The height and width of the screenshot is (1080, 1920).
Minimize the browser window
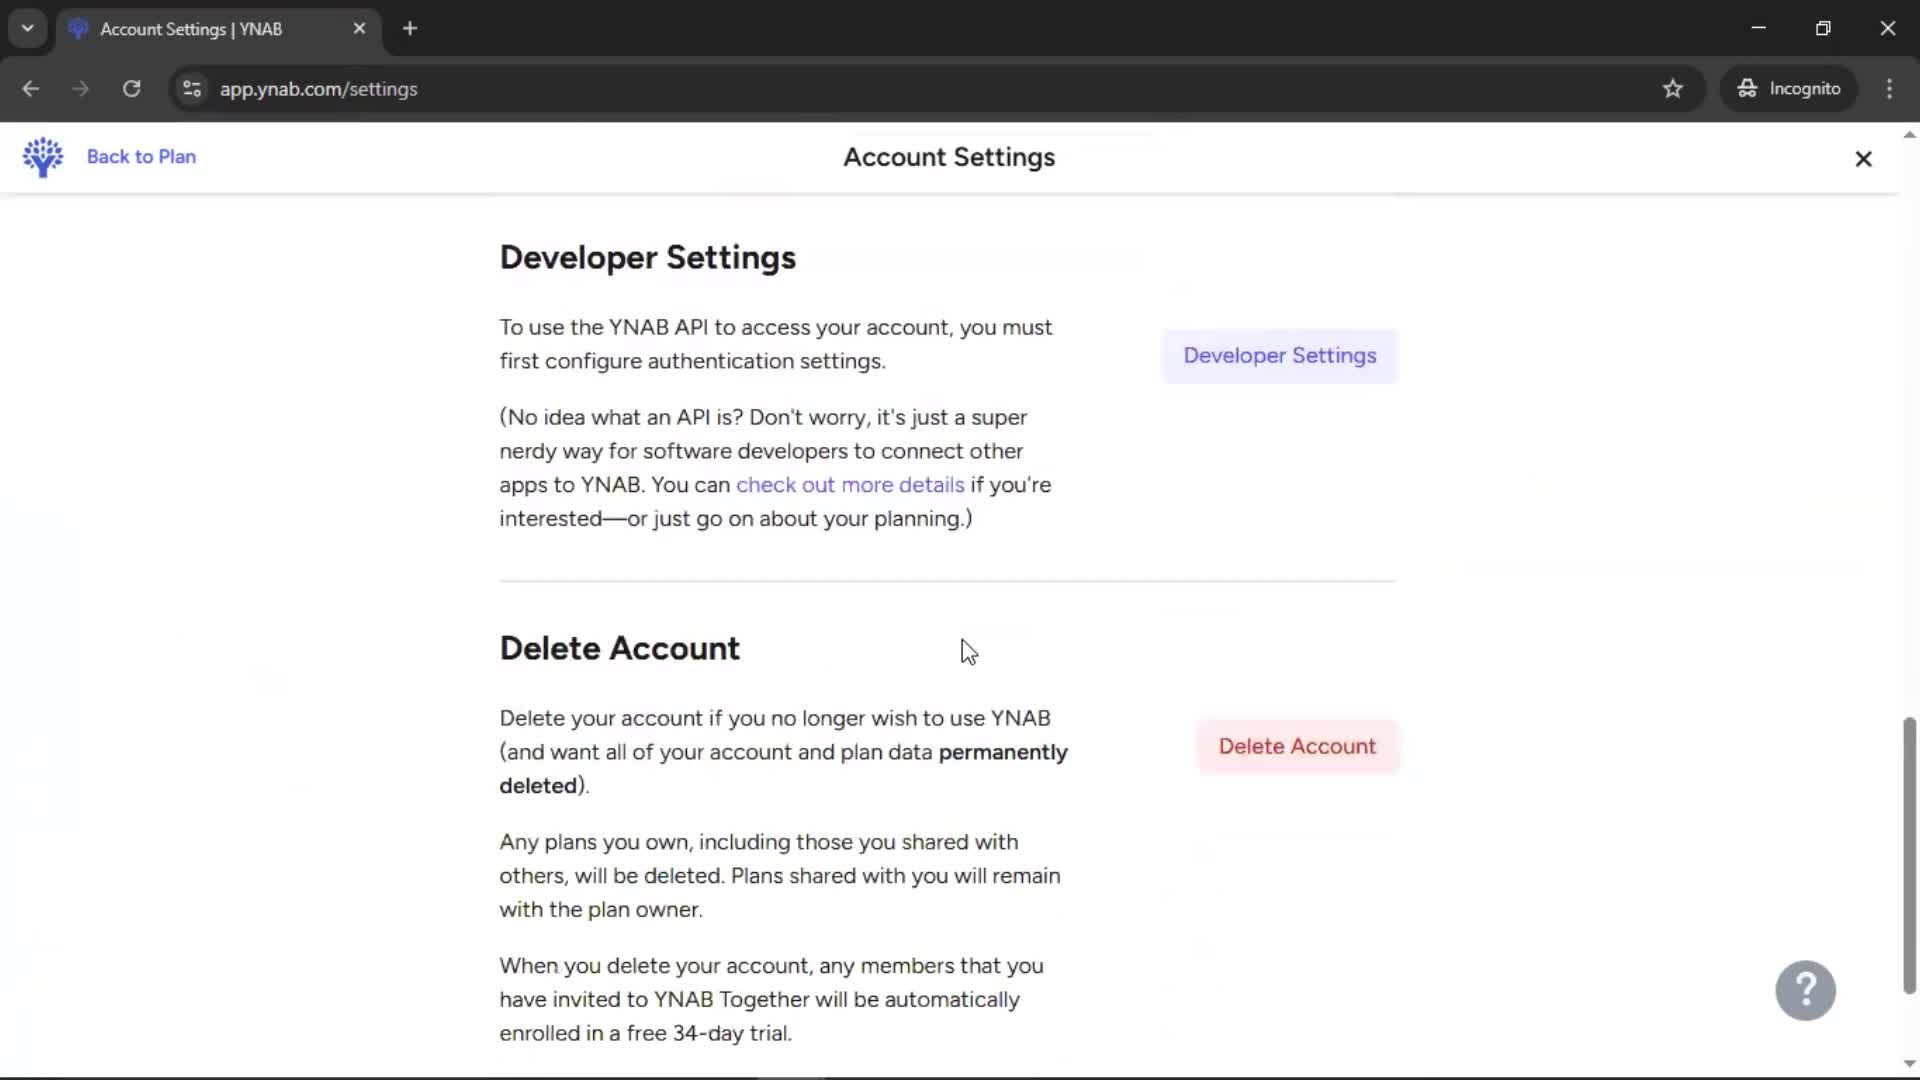pos(1759,28)
